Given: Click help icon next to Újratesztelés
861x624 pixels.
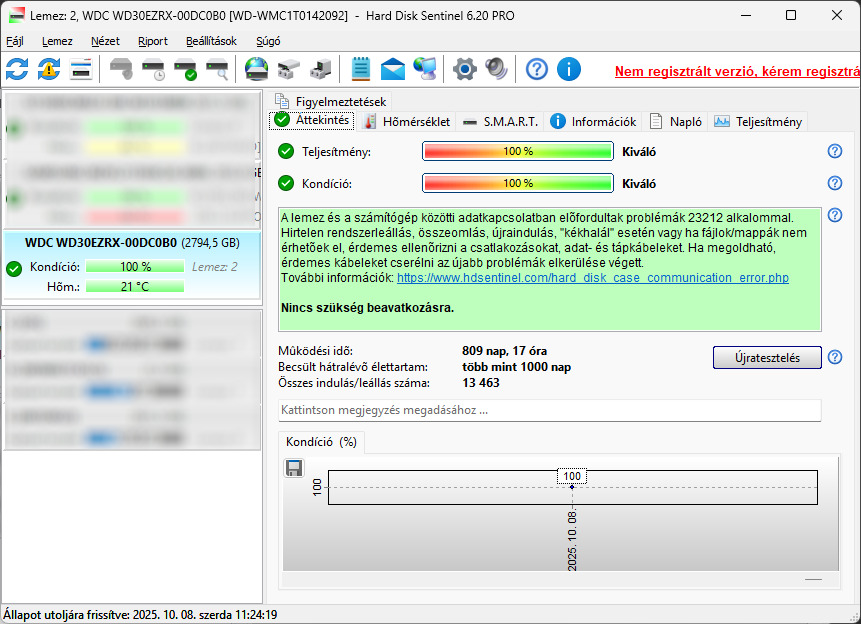Looking at the screenshot, I should [835, 357].
